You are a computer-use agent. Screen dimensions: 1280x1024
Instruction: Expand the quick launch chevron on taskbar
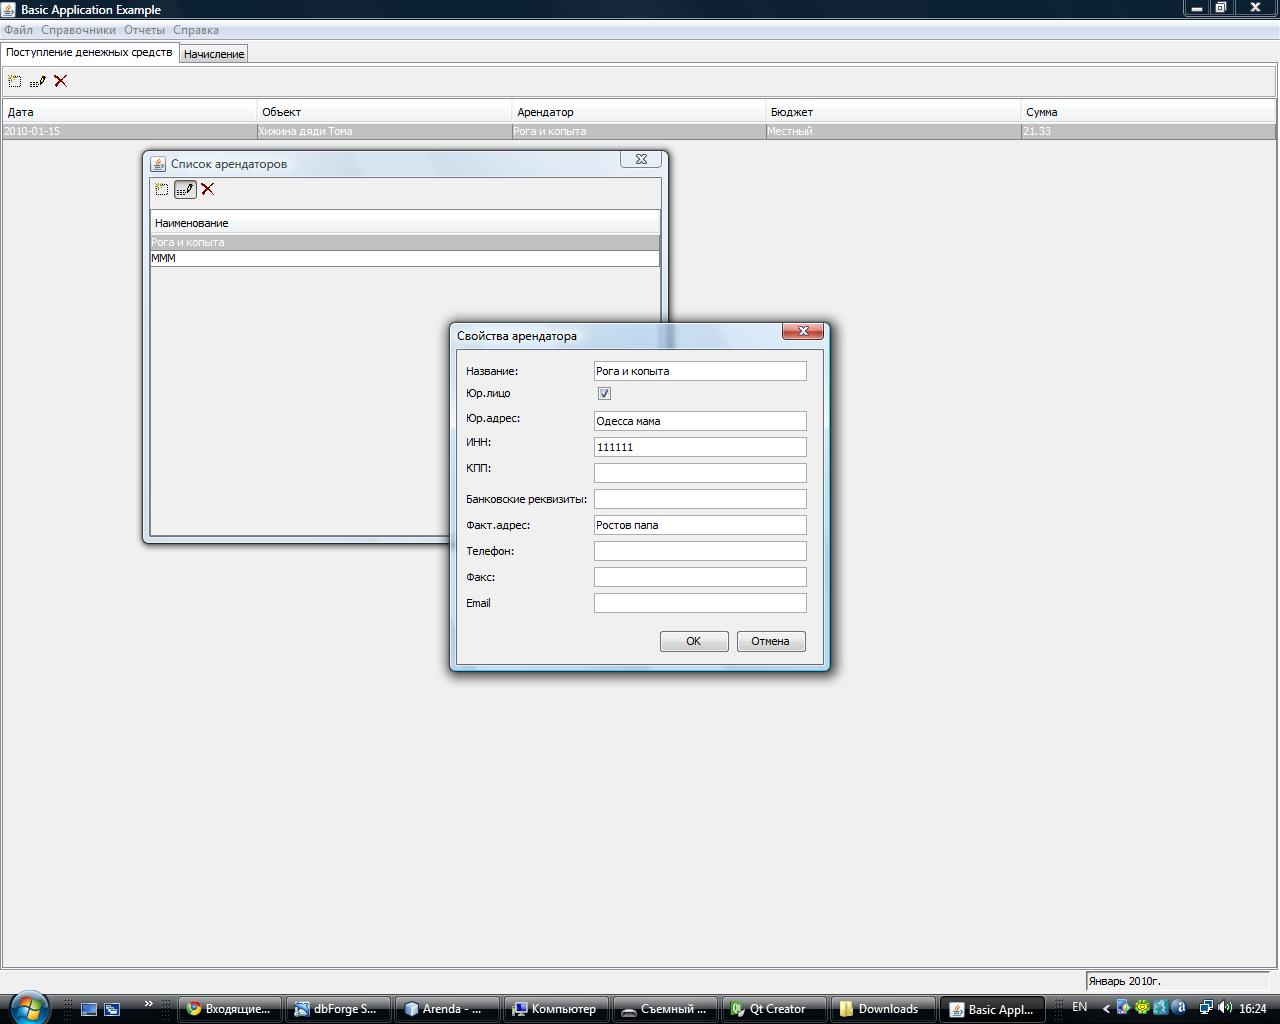pos(149,1004)
